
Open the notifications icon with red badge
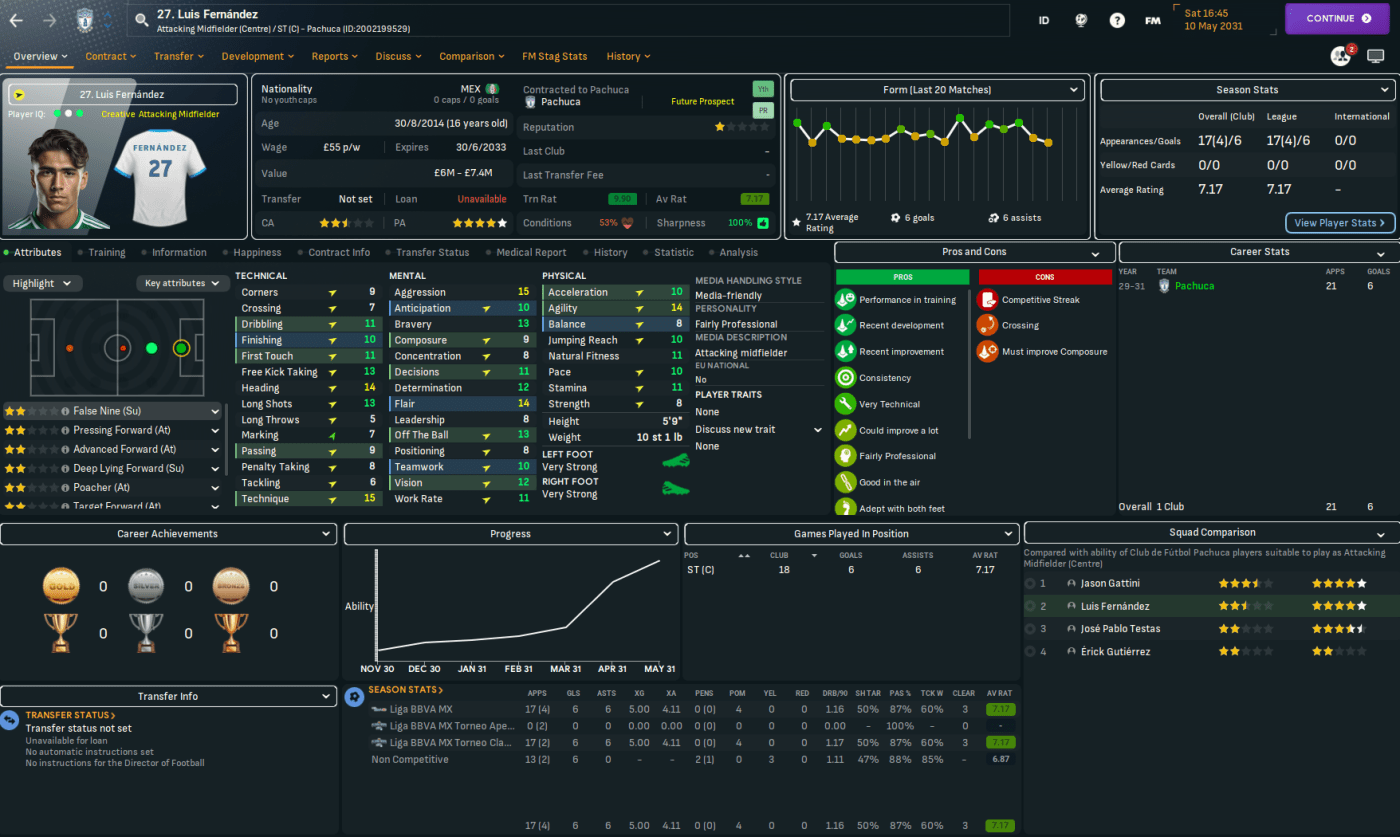tap(1340, 56)
